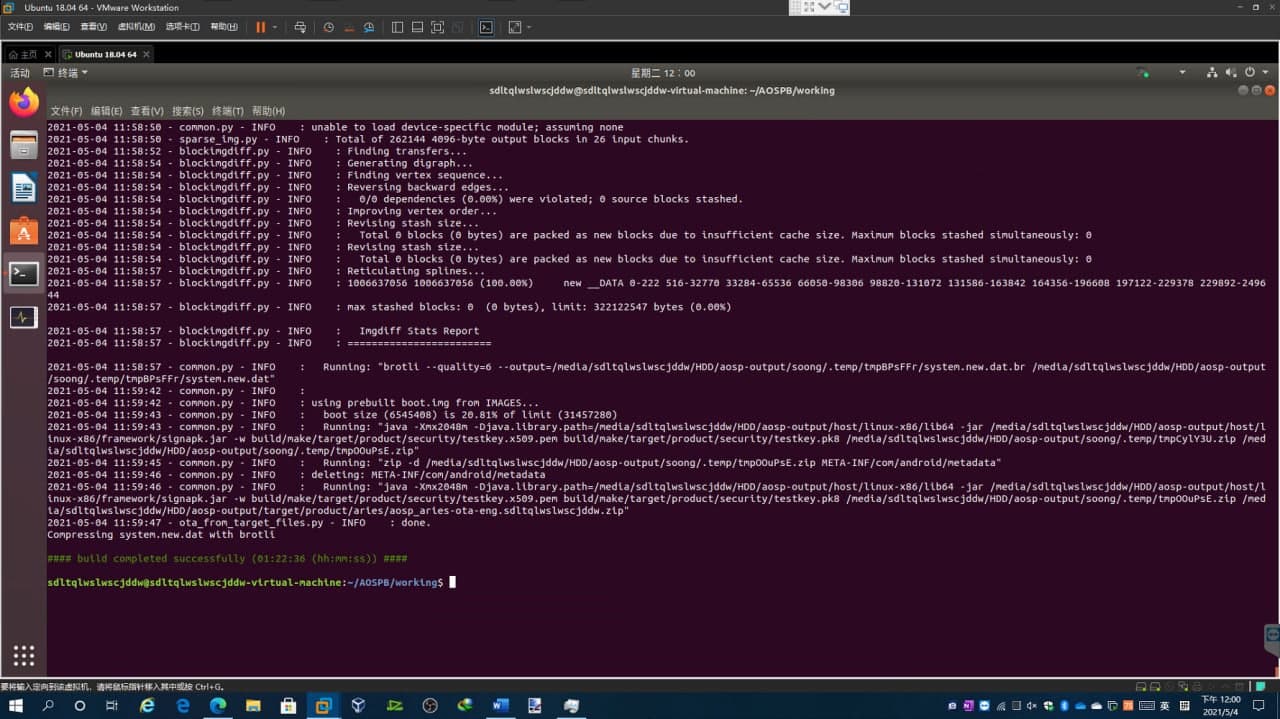Open terminal 帮助(H) menu
Screen dimensions: 1280x719
tap(268, 111)
